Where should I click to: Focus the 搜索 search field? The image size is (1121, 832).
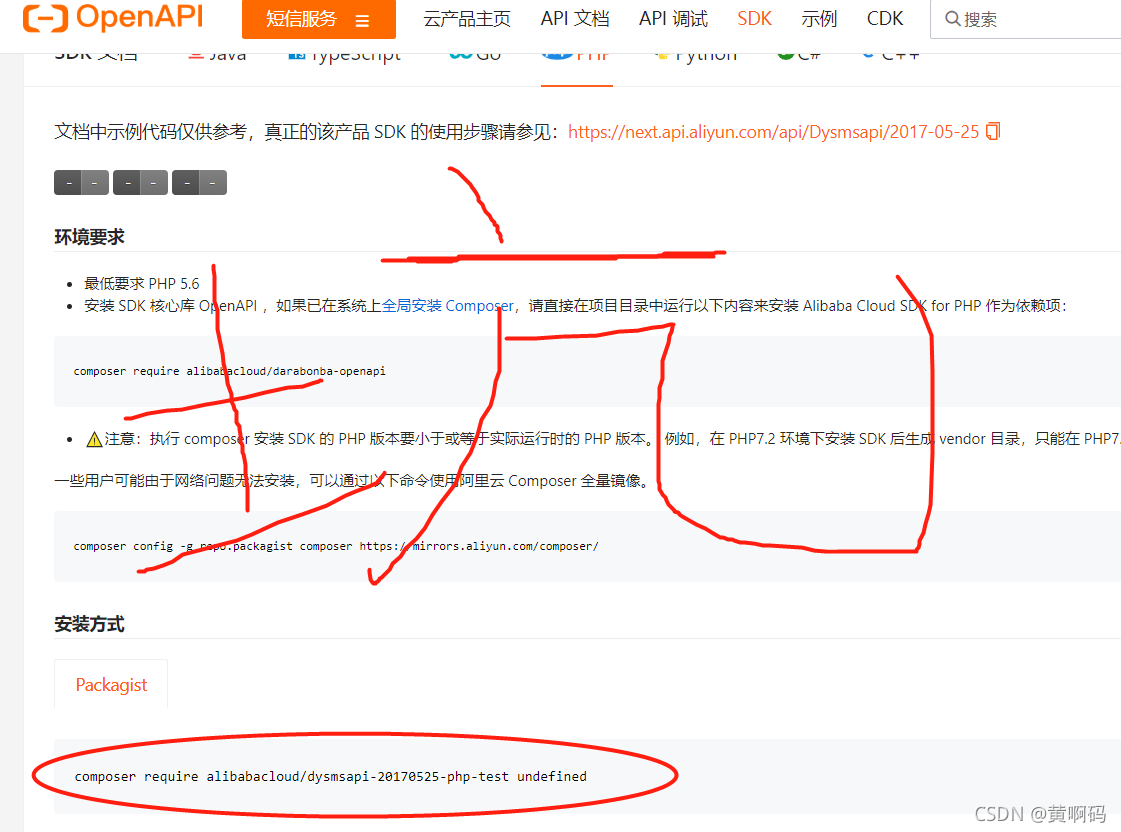(1025, 19)
